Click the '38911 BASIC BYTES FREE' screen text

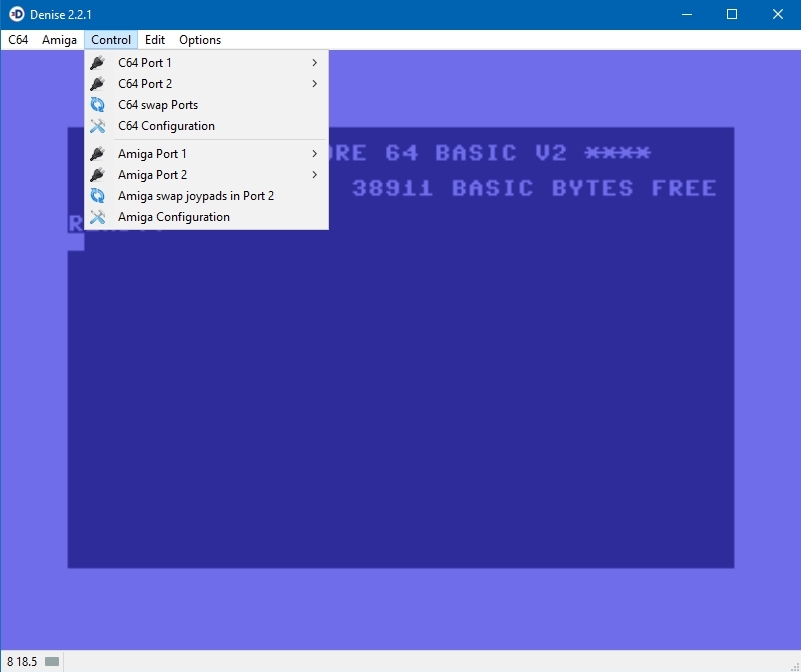[x=534, y=188]
